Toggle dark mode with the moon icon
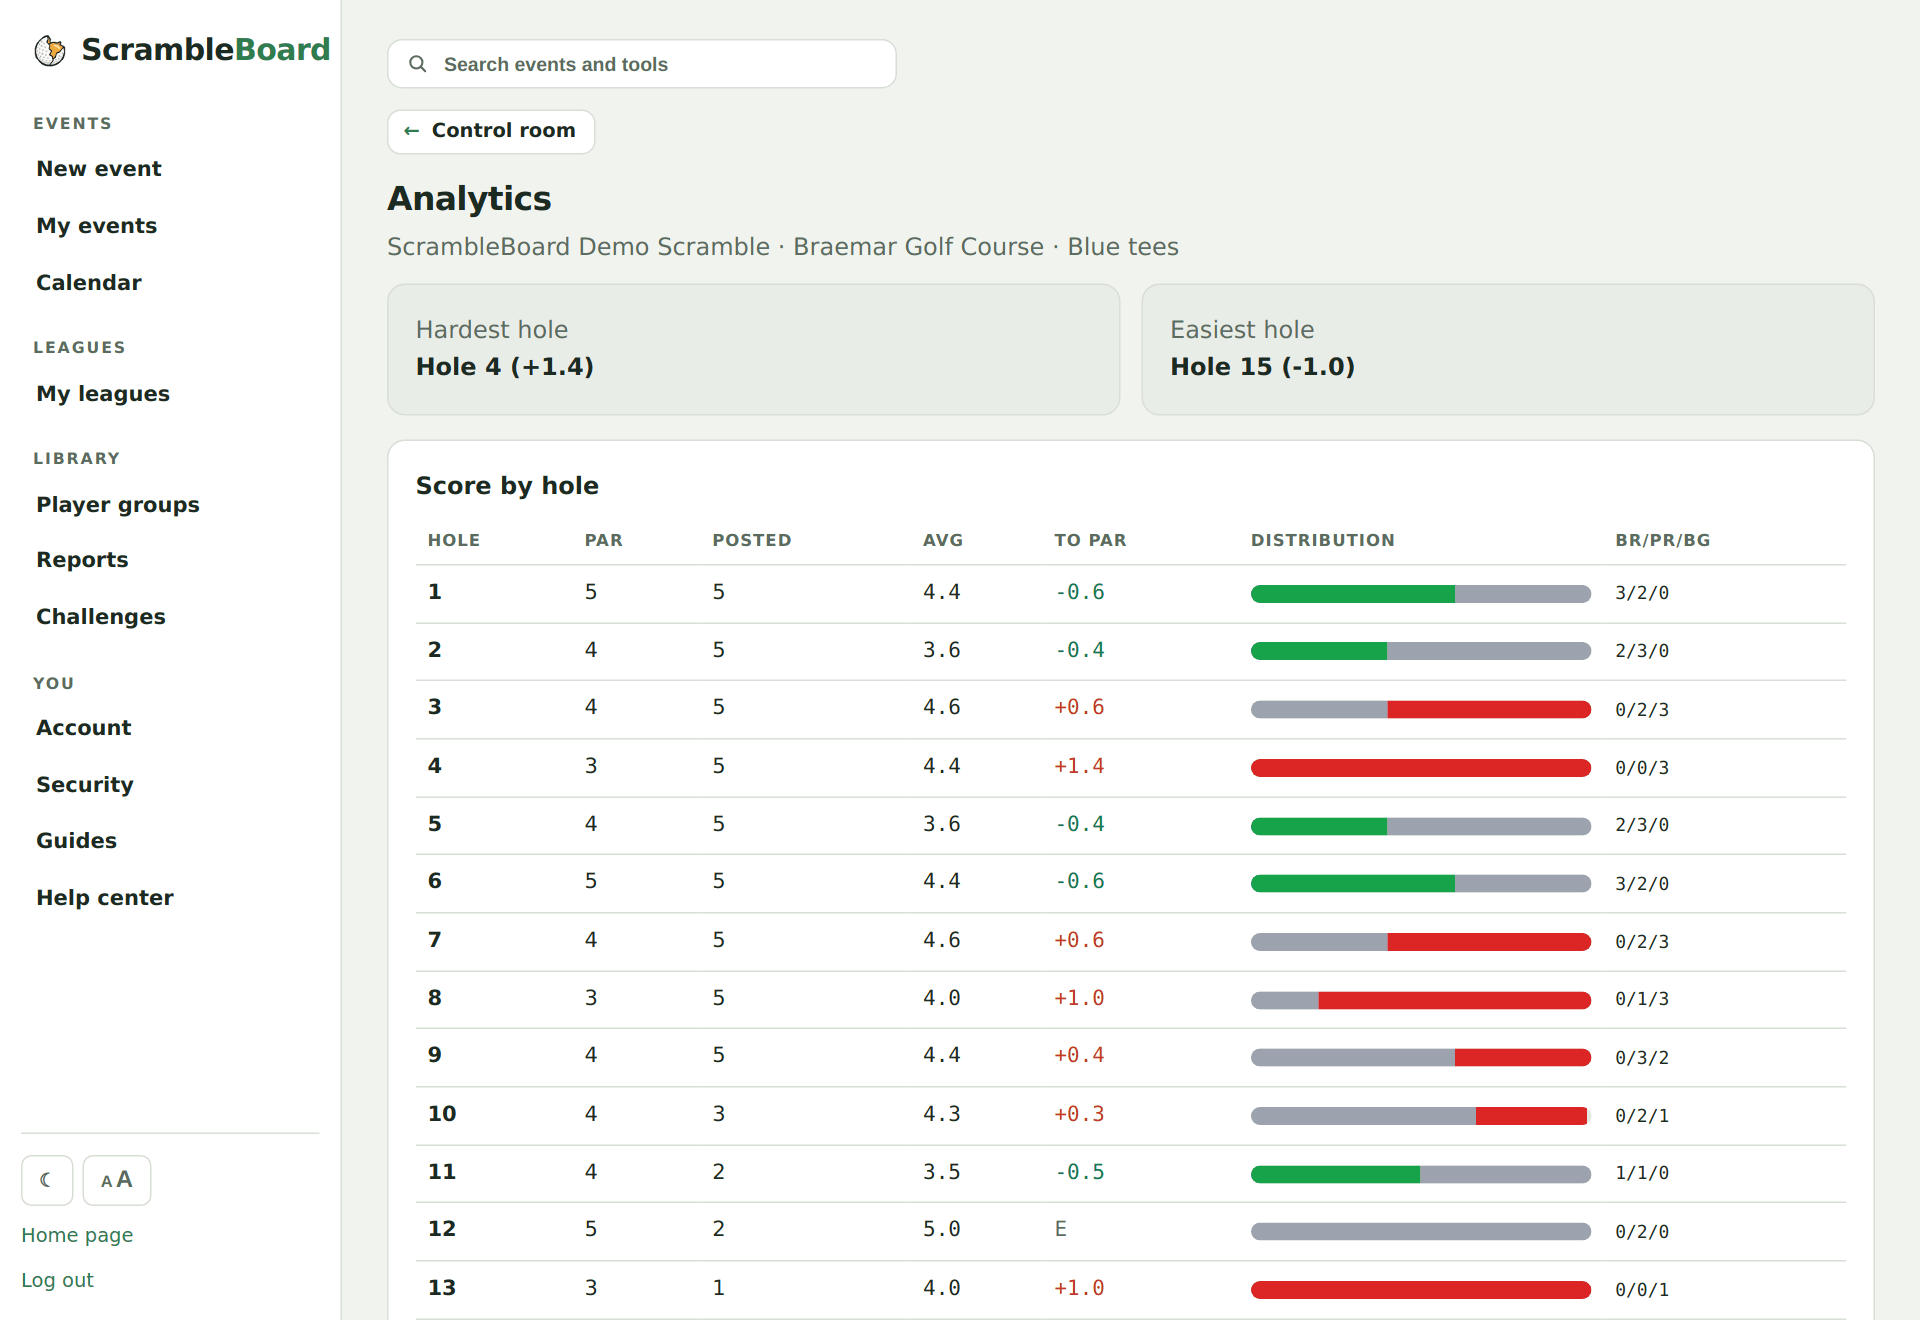 pos(47,1180)
